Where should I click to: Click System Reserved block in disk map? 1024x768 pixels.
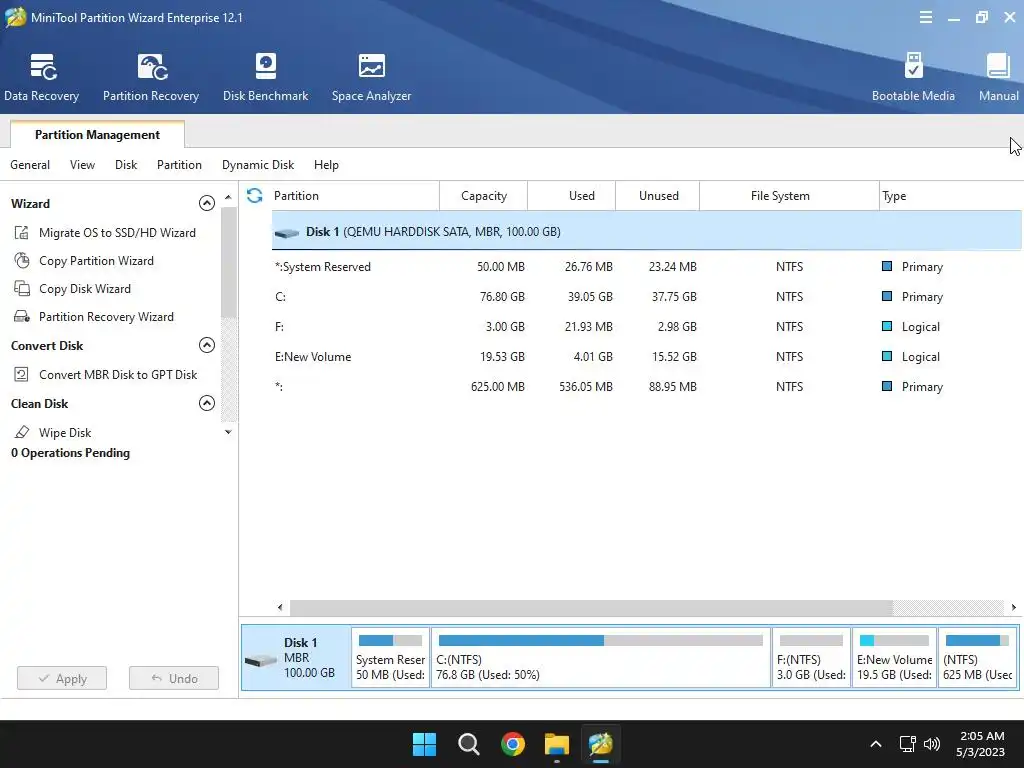(x=391, y=658)
